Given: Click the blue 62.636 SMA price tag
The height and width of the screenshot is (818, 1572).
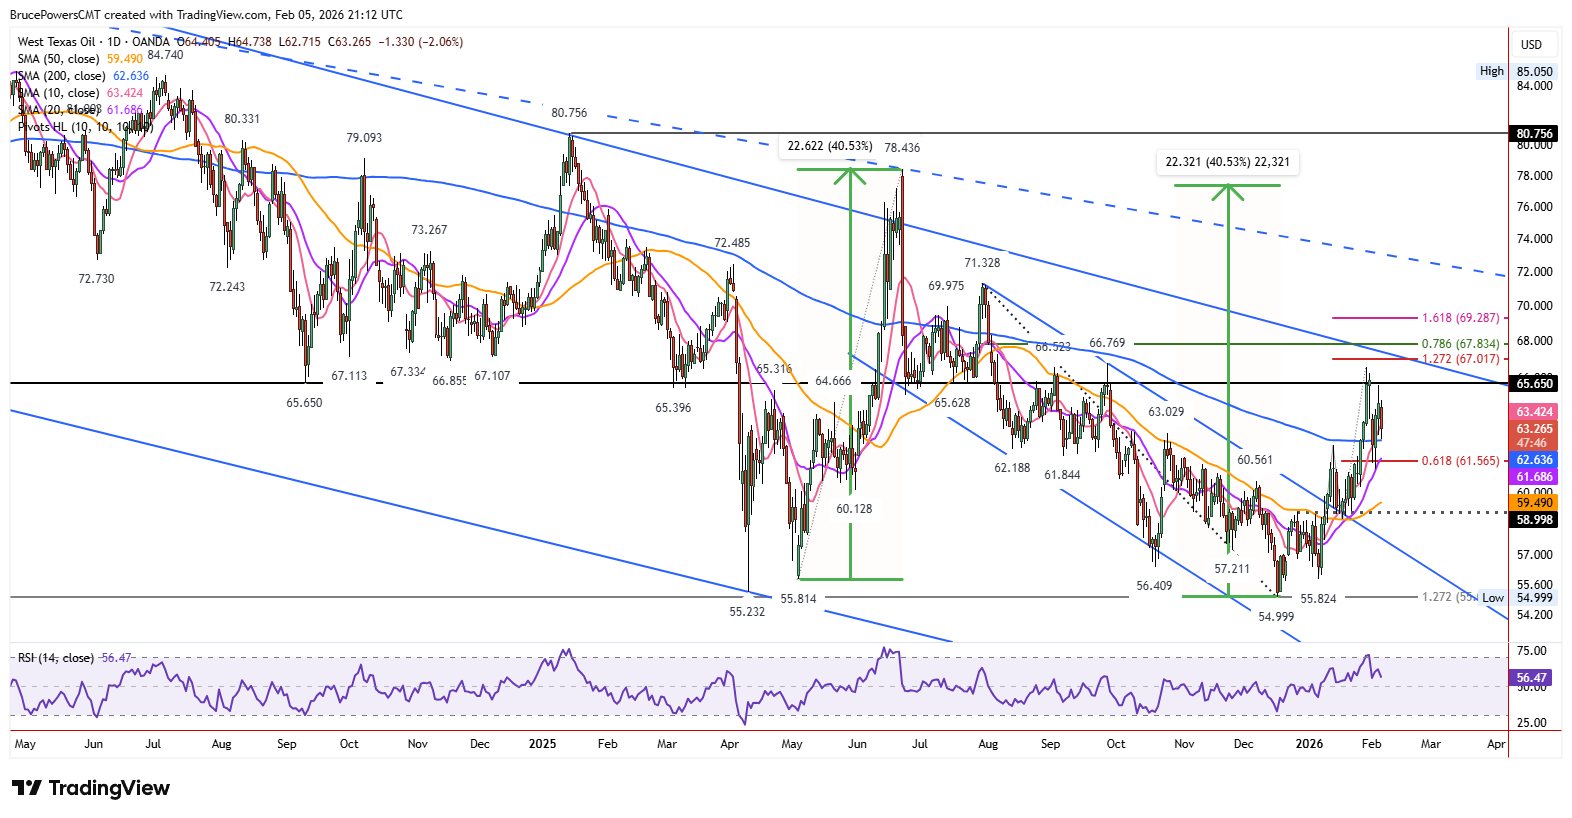Looking at the screenshot, I should pyautogui.click(x=1534, y=461).
